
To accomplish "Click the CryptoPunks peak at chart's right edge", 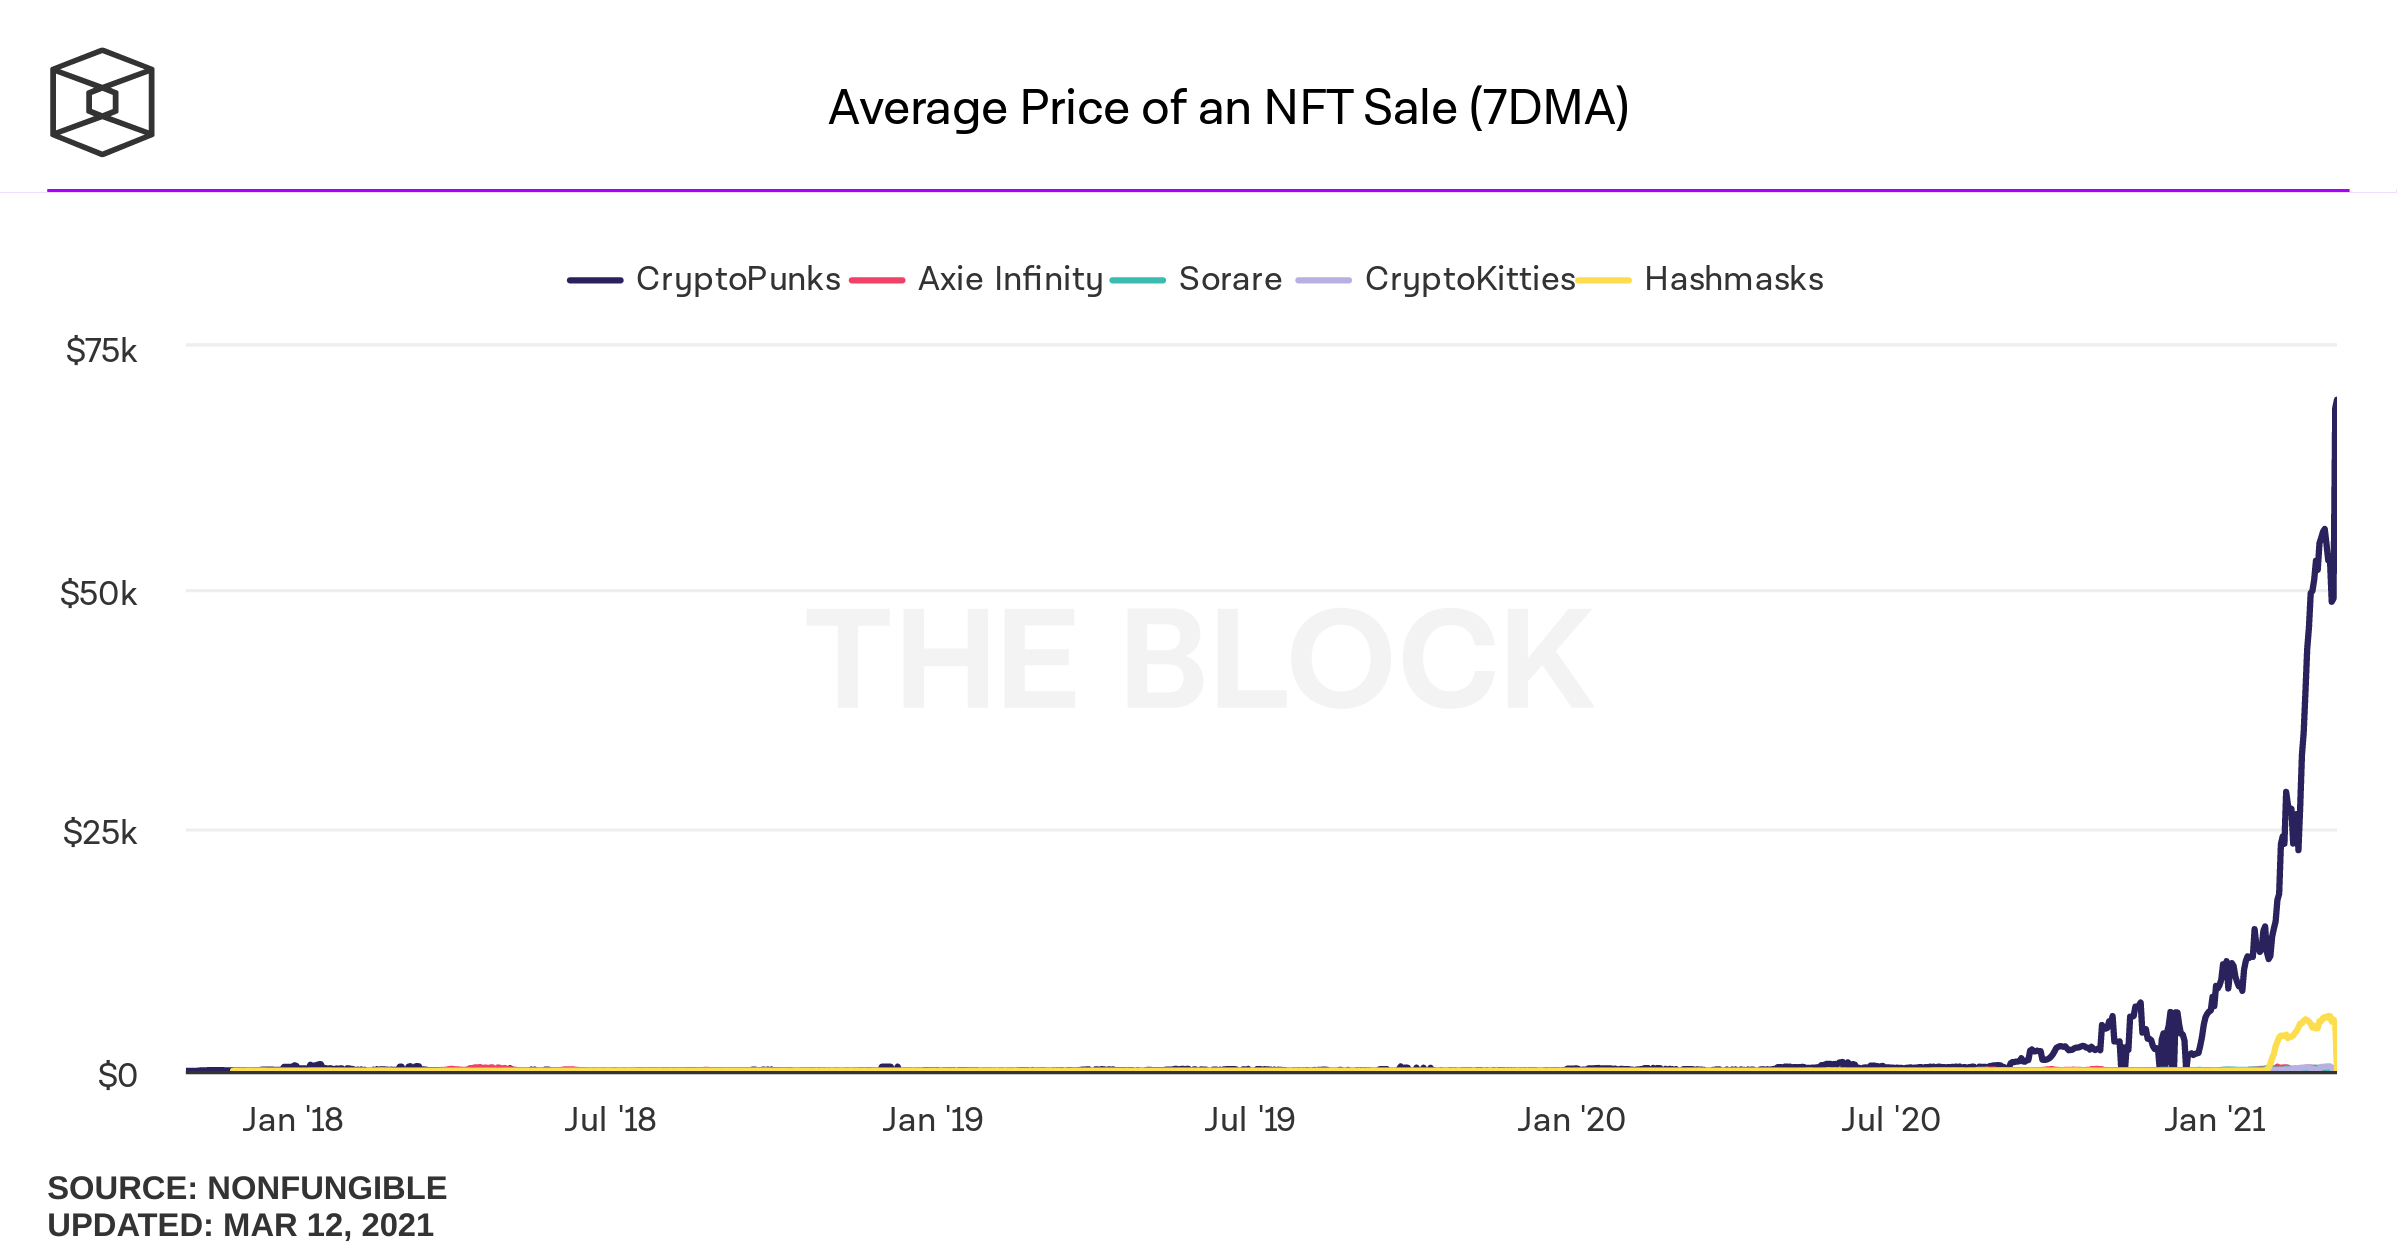I will [2335, 402].
